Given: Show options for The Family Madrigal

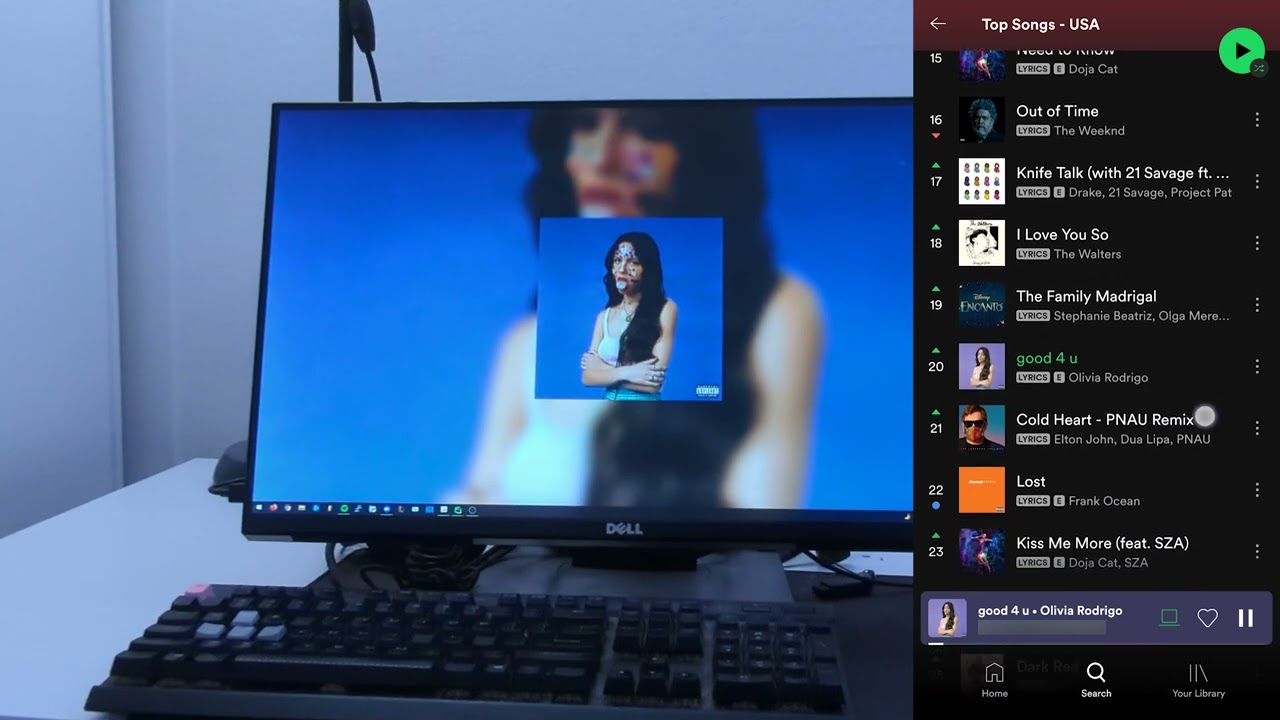Looking at the screenshot, I should pyautogui.click(x=1257, y=305).
